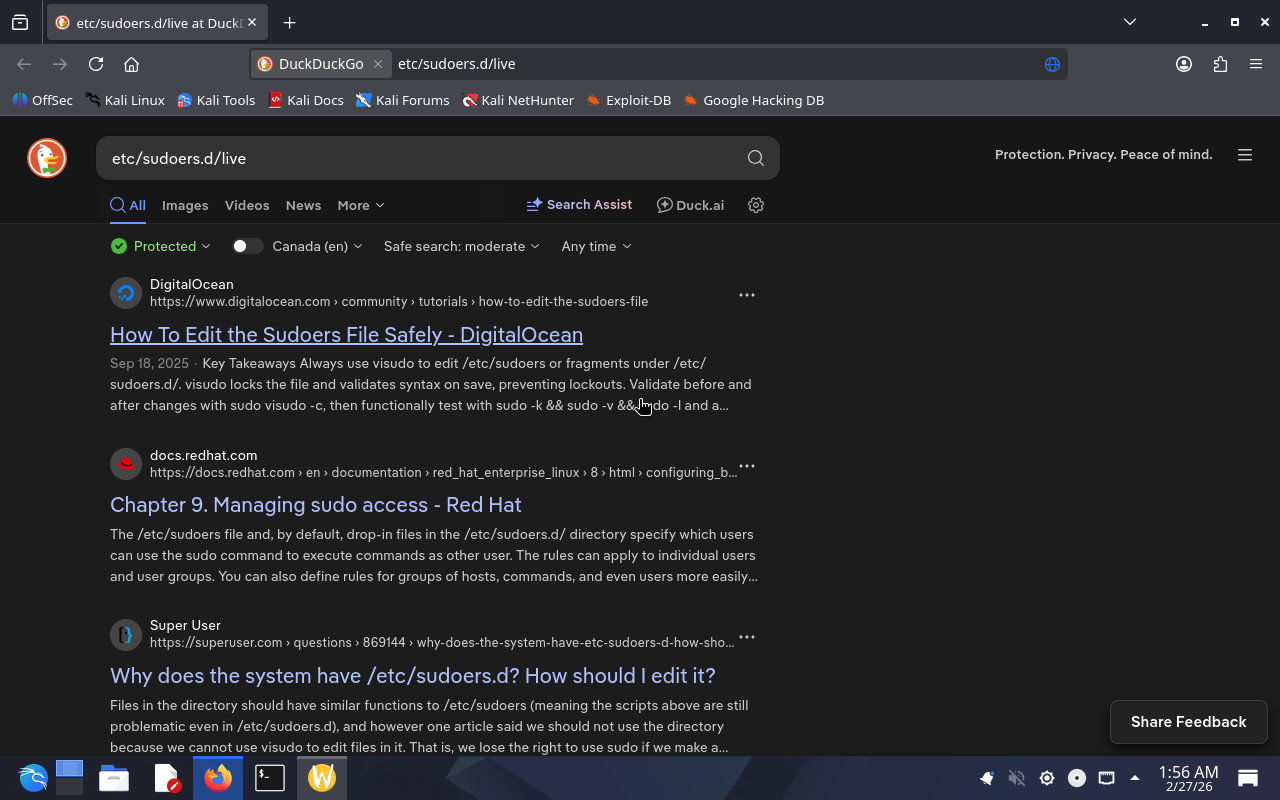Click the Share Feedback button
1280x800 pixels.
click(1188, 722)
